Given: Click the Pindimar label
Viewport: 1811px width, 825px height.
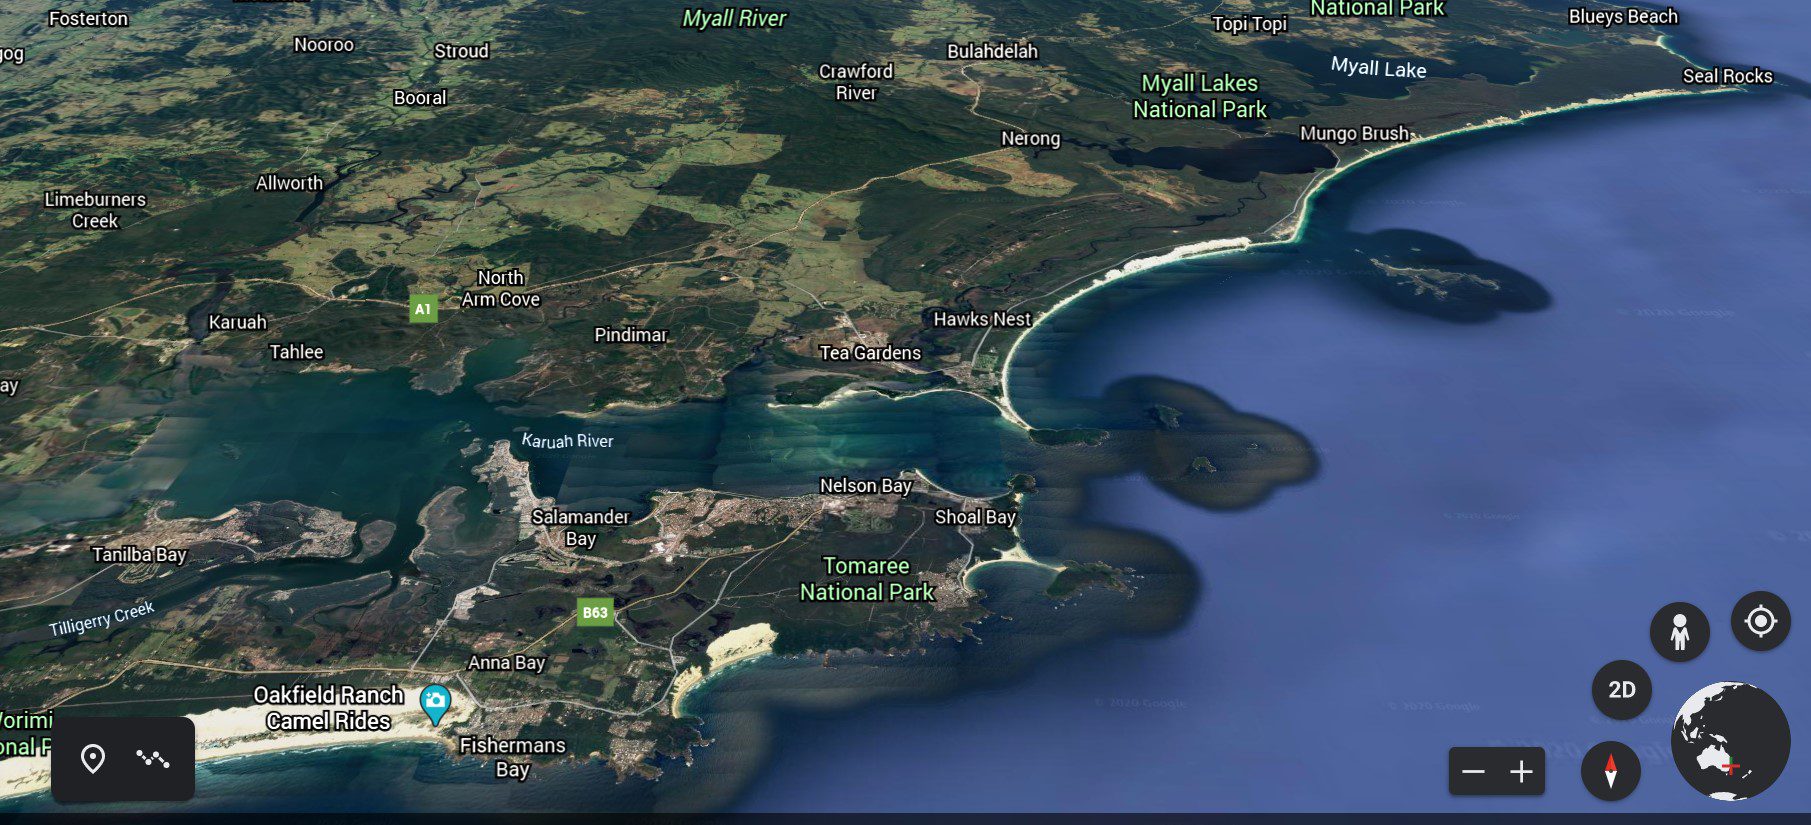Looking at the screenshot, I should pyautogui.click(x=631, y=335).
